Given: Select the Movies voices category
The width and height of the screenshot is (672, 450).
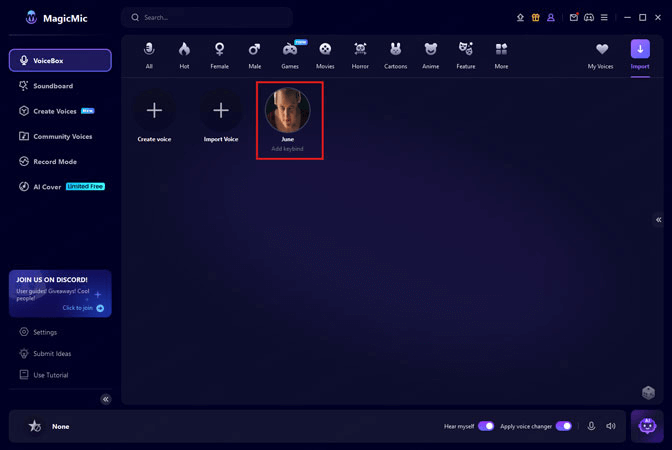Looking at the screenshot, I should (325, 55).
